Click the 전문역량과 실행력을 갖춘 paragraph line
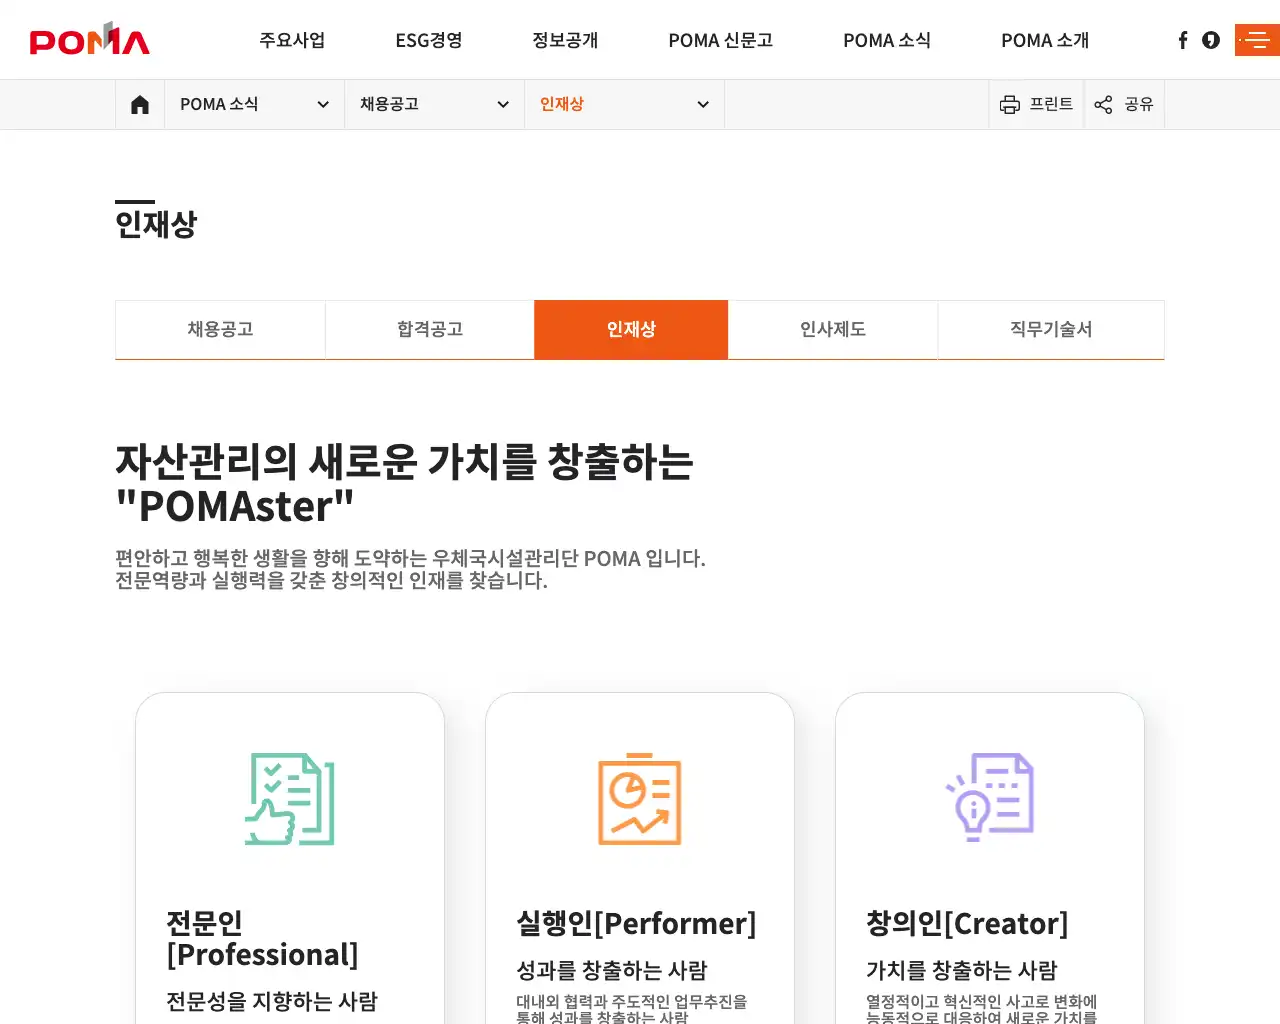 pos(331,580)
